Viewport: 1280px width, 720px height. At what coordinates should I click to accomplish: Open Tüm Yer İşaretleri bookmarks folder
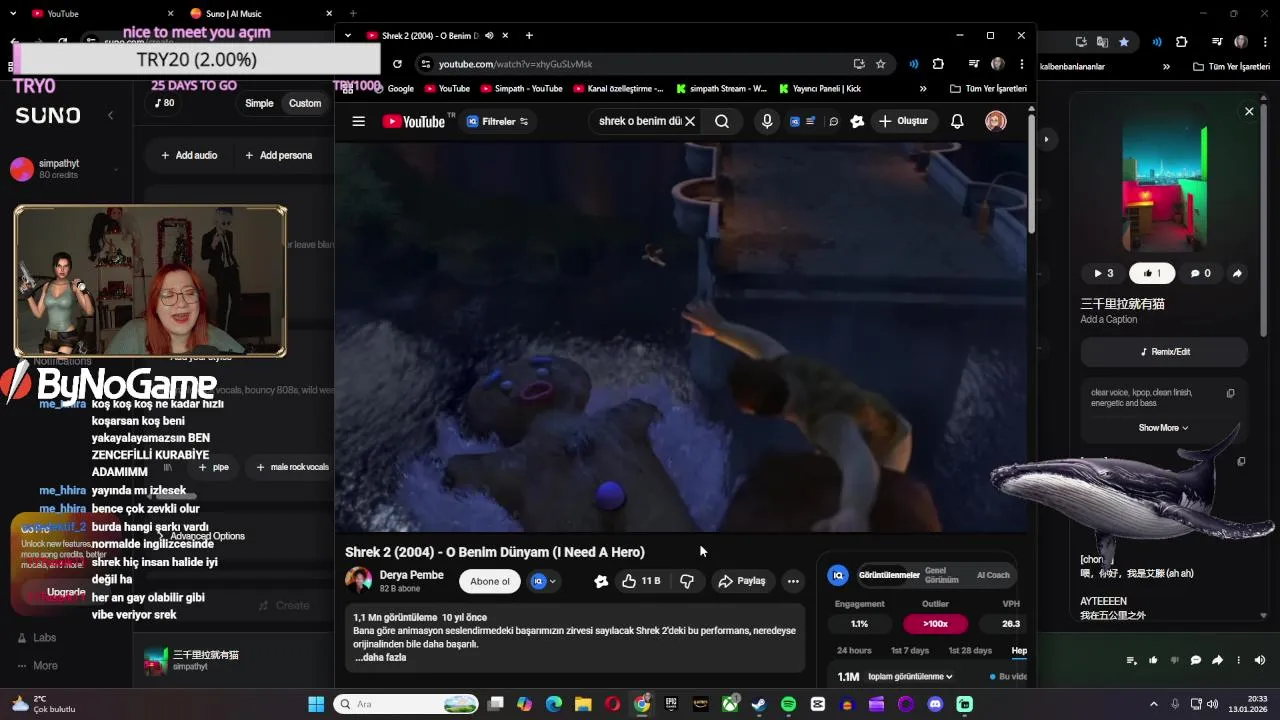point(988,88)
